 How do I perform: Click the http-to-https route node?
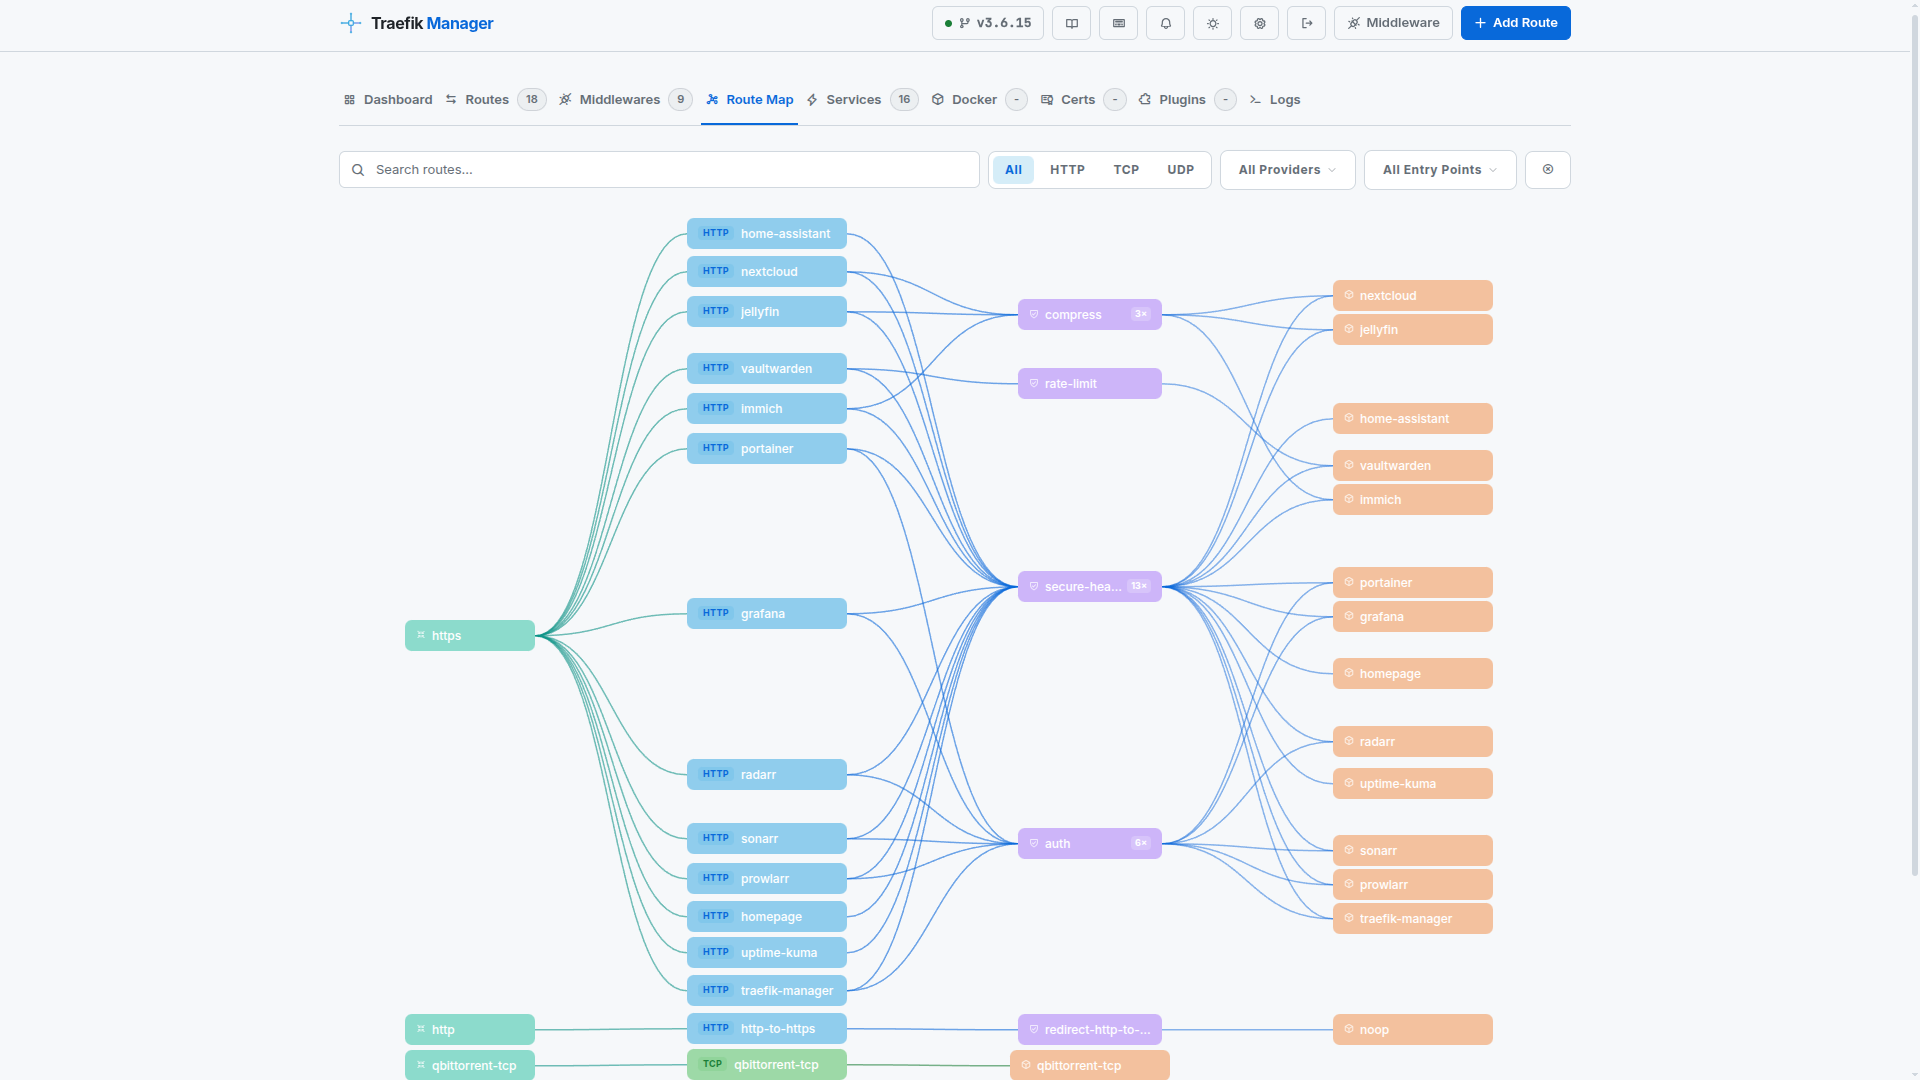point(767,1029)
